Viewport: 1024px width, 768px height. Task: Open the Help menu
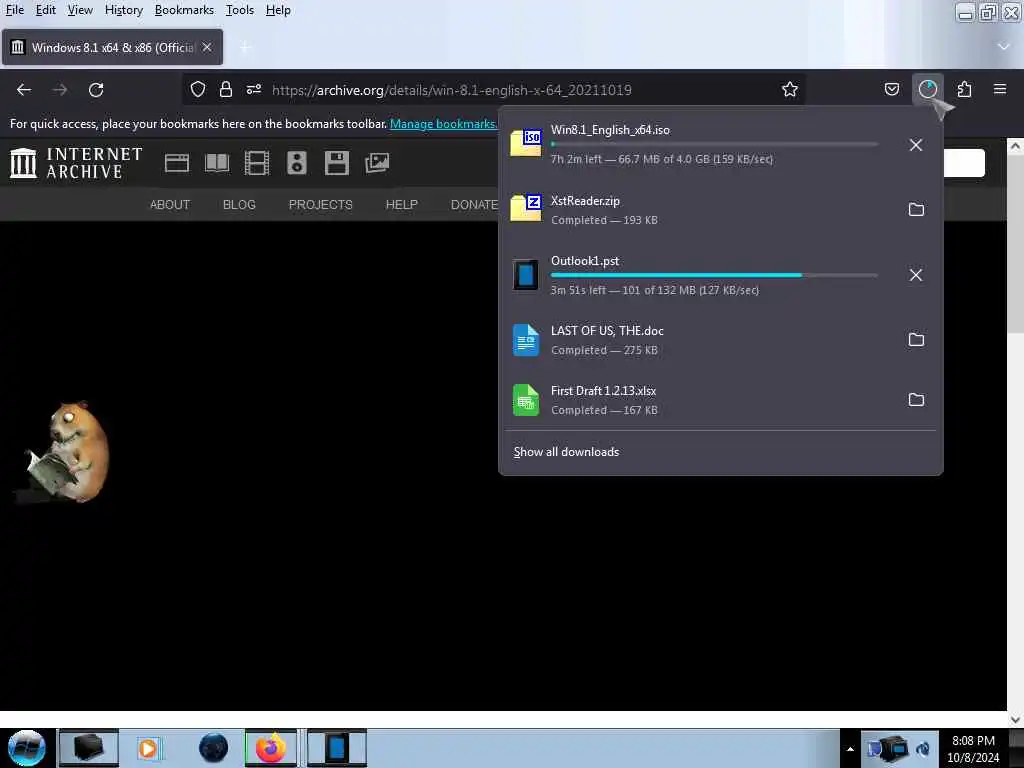tap(278, 10)
